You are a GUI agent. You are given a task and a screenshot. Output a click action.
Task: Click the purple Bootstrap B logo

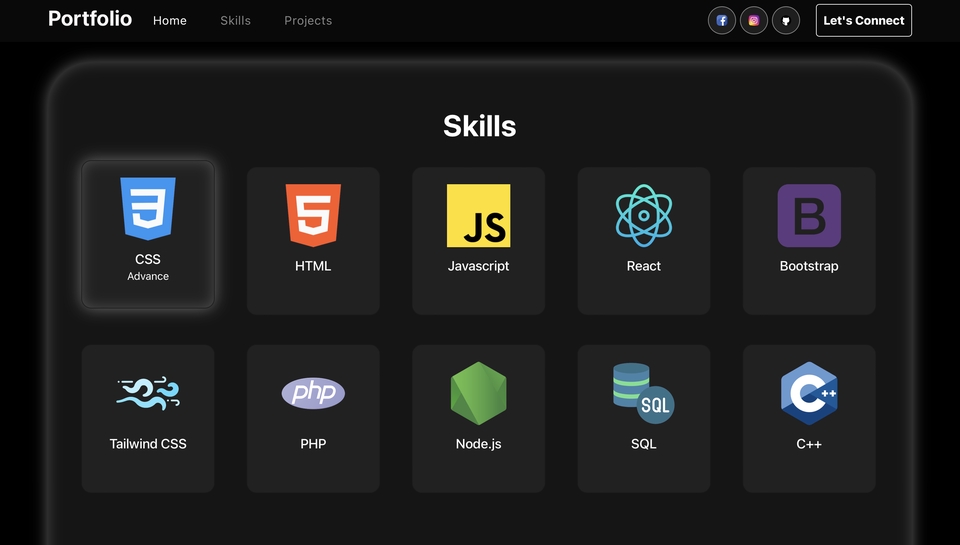pyautogui.click(x=809, y=216)
